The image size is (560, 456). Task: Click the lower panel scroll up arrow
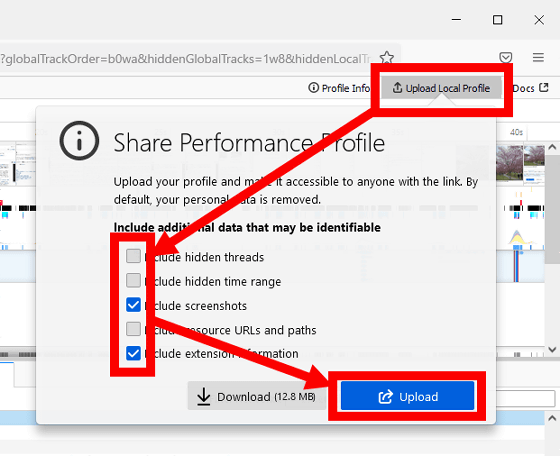552,418
